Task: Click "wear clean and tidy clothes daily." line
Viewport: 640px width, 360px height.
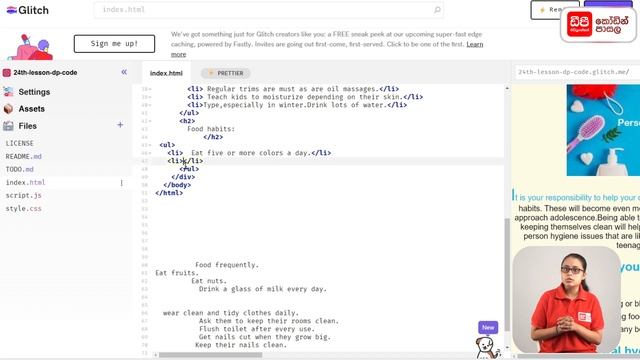Action: [231, 313]
